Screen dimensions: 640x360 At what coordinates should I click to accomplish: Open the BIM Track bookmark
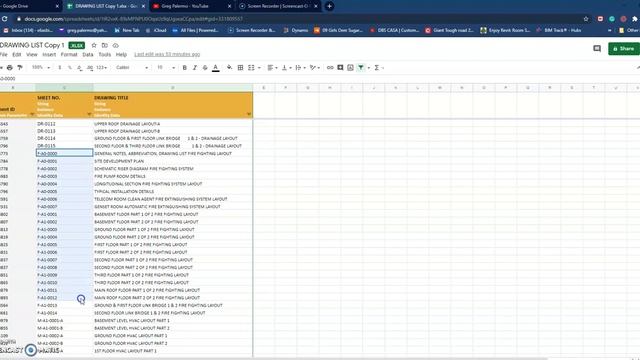tap(558, 30)
